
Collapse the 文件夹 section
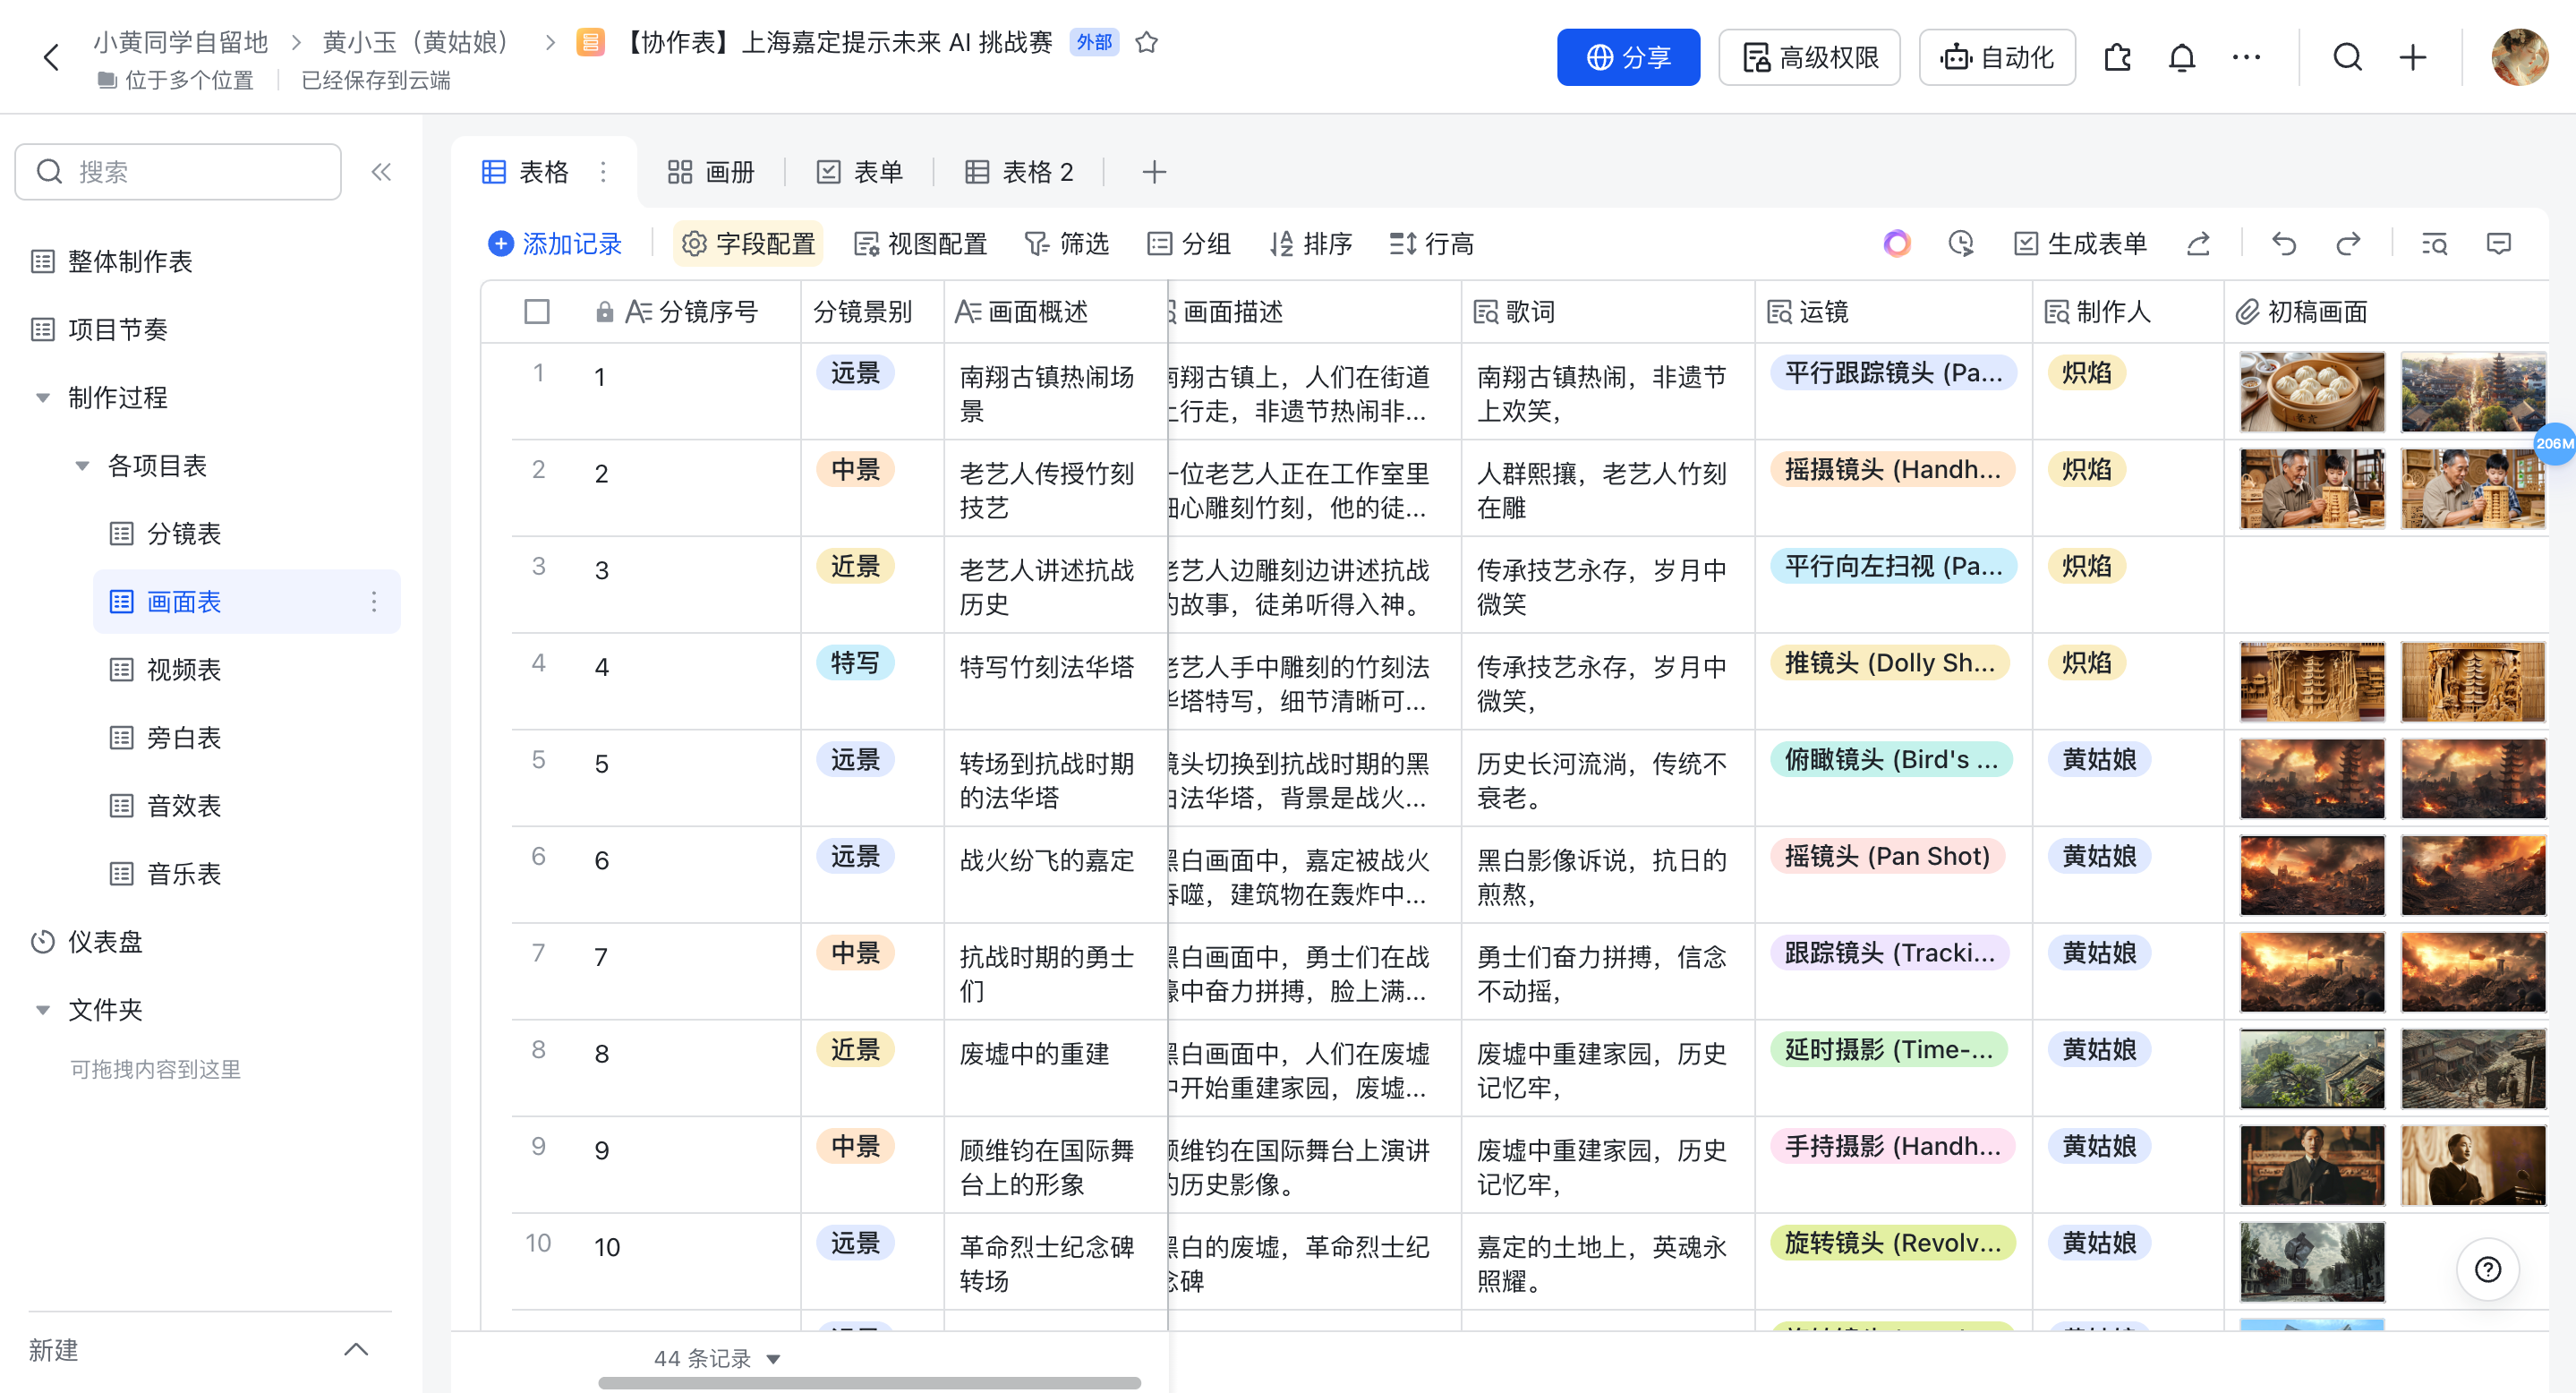pyautogui.click(x=43, y=1009)
